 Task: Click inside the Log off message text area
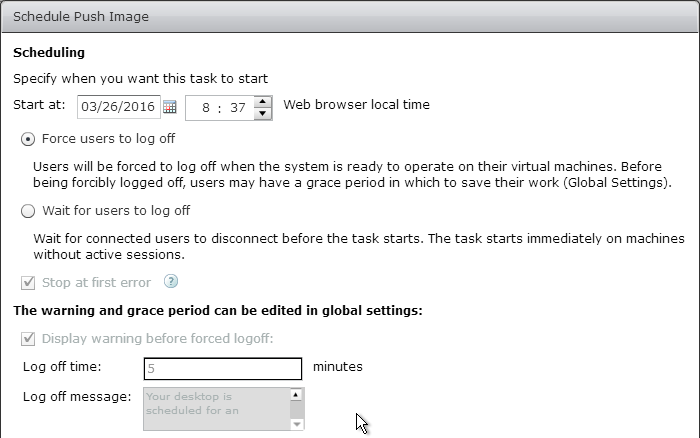215,409
